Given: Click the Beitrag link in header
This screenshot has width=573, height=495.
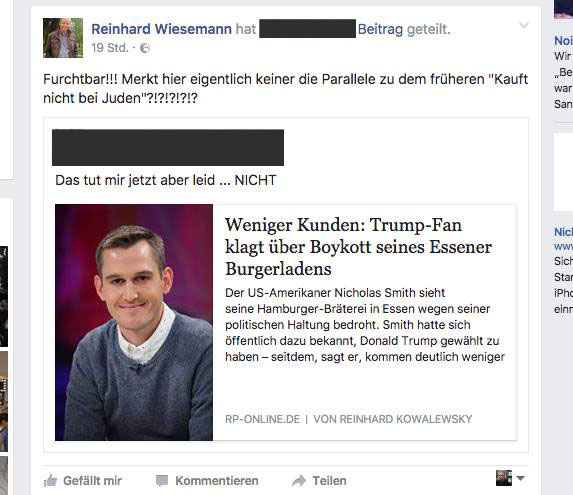Looking at the screenshot, I should click(380, 29).
